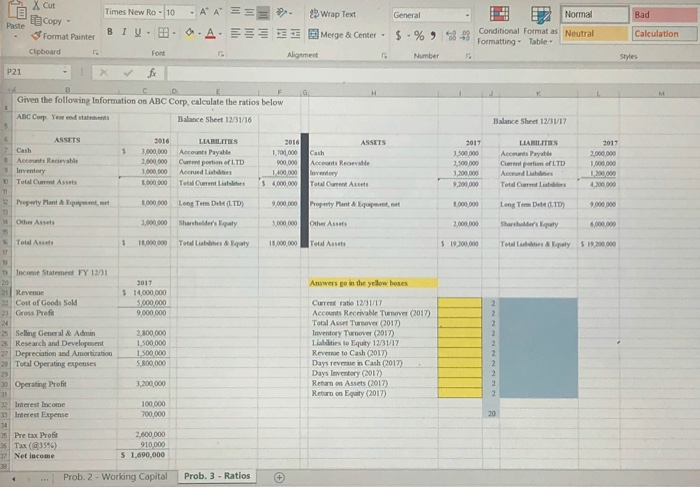Decrease font size with smaller A

pyautogui.click(x=217, y=12)
